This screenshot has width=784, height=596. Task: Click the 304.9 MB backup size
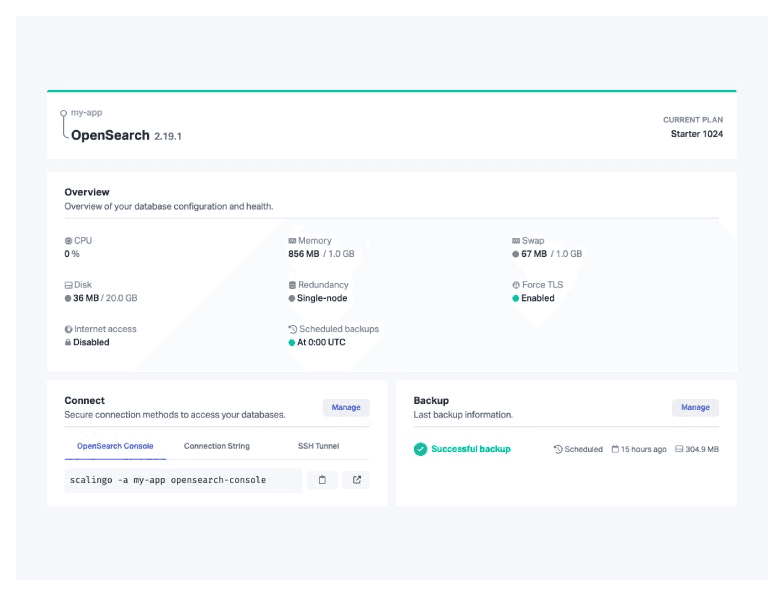[x=702, y=449]
